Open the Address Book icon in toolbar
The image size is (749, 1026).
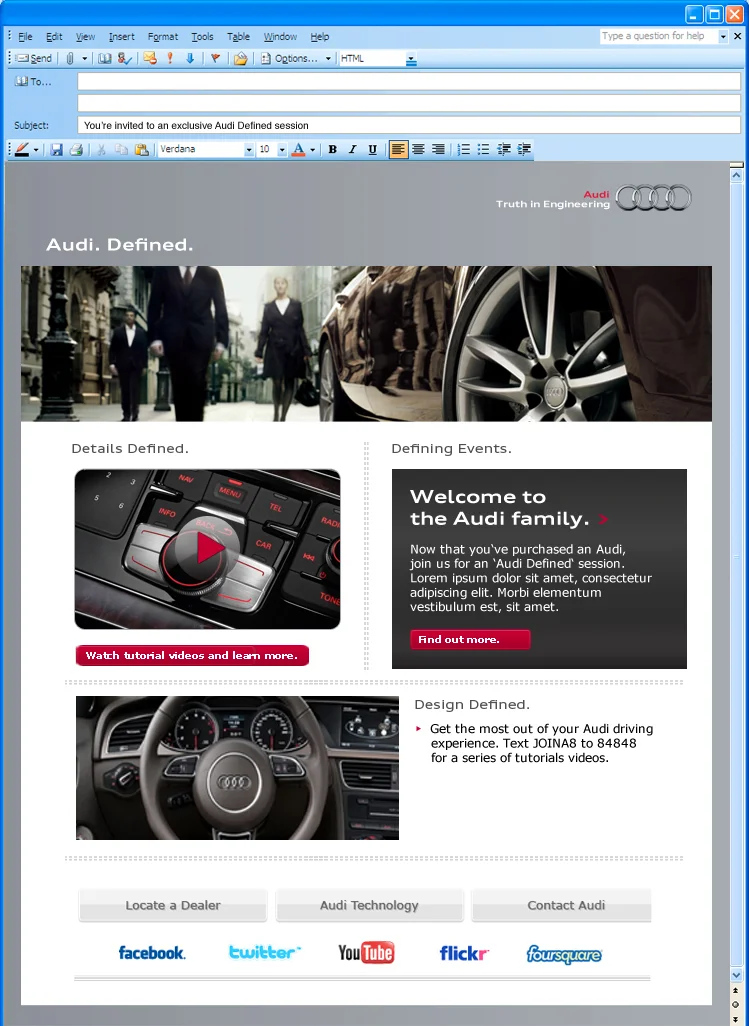(105, 58)
